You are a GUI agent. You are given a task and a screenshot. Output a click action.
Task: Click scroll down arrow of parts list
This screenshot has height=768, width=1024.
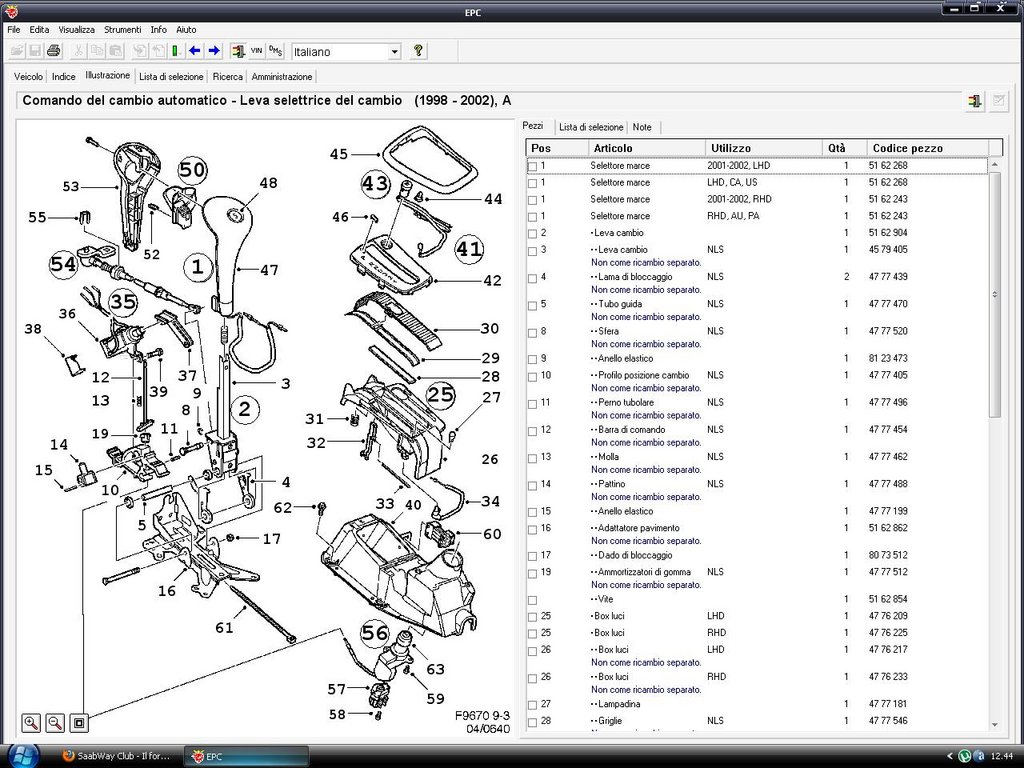pyautogui.click(x=995, y=724)
